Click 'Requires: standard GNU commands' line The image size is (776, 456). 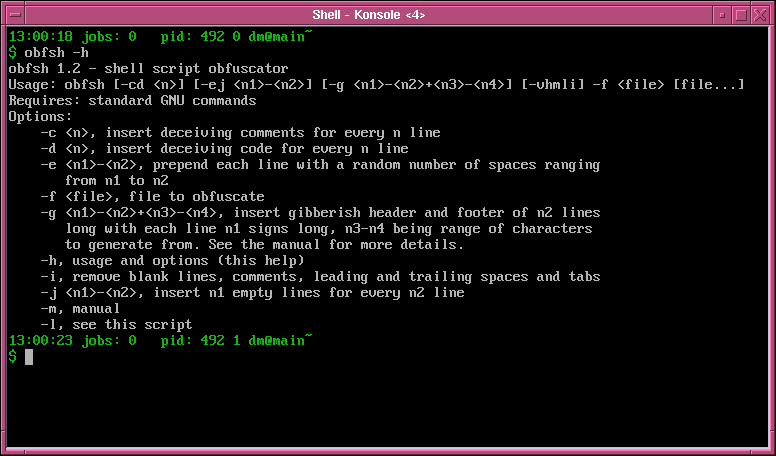tap(133, 101)
